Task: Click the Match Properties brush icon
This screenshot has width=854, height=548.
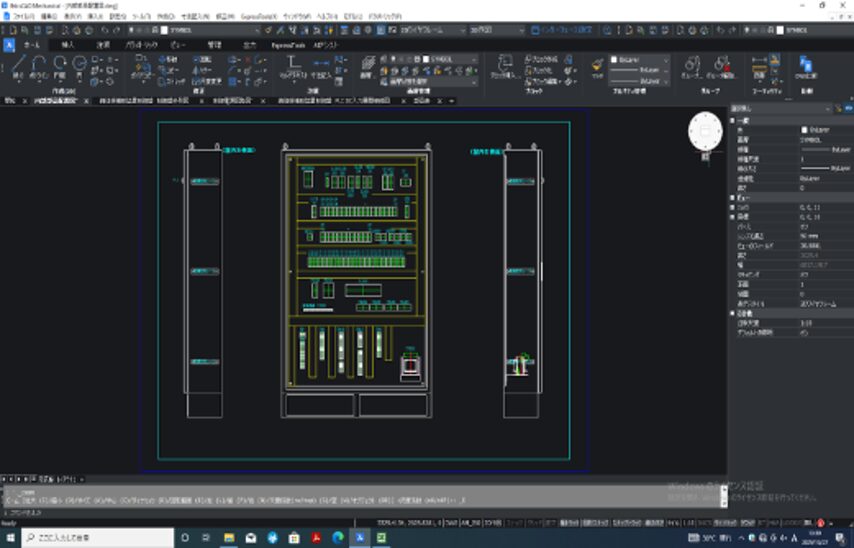Action: coord(597,65)
